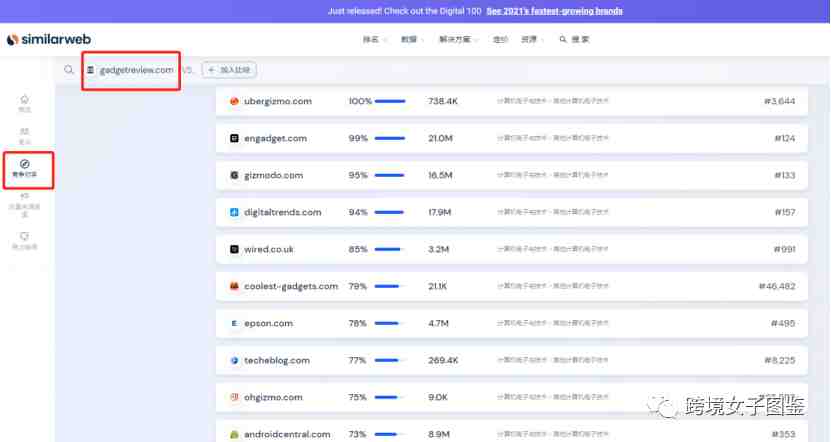Click the magnifier icon beside gadgetreview.com
831x442 pixels.
click(x=69, y=70)
